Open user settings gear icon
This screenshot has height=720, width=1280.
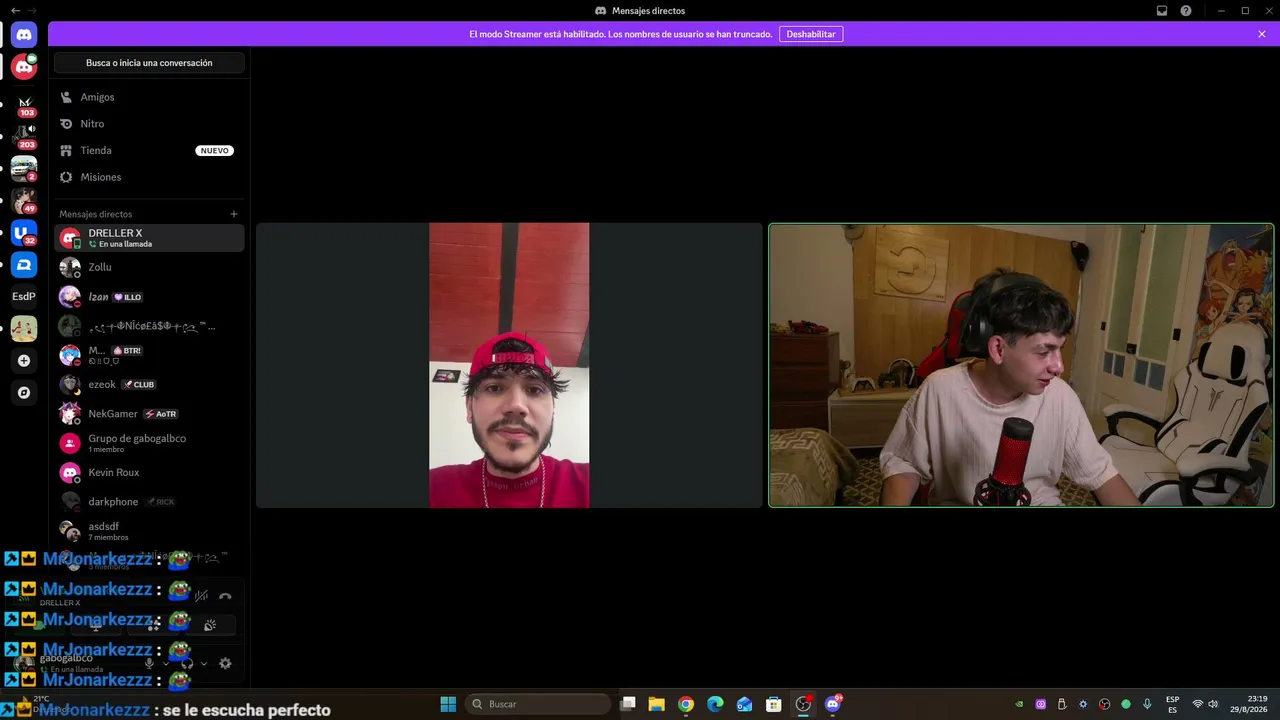point(225,663)
